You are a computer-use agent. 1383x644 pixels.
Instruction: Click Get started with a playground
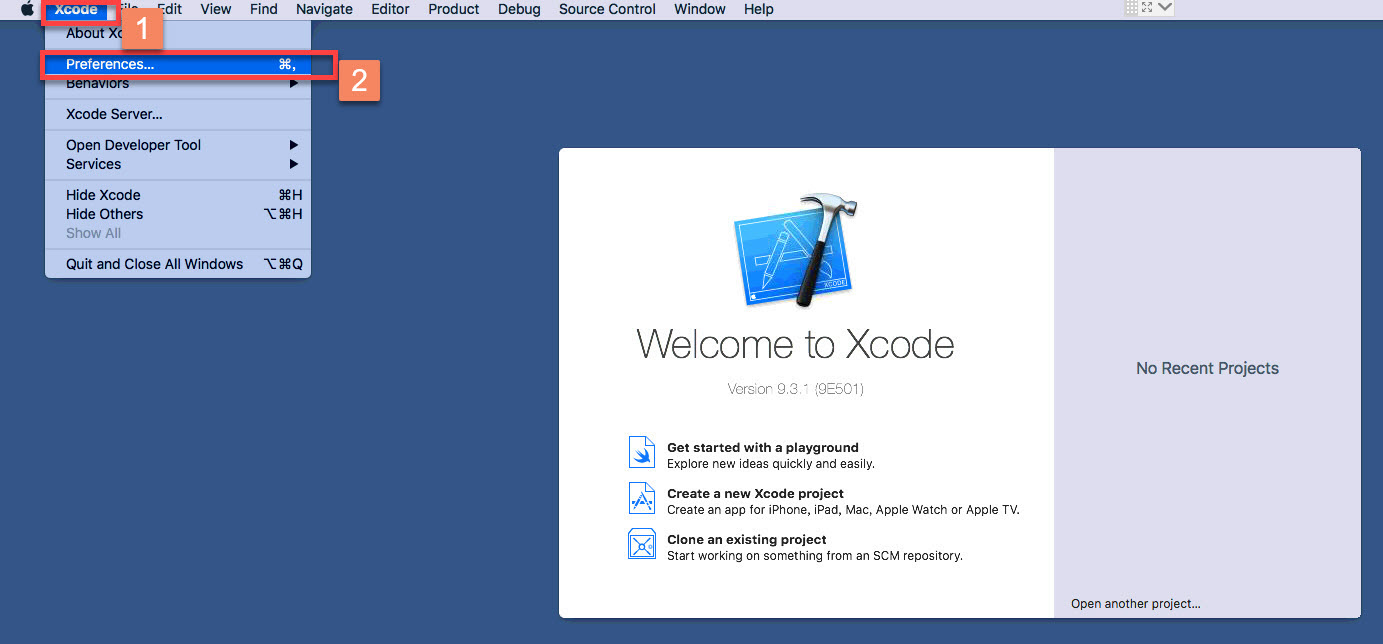tap(763, 447)
